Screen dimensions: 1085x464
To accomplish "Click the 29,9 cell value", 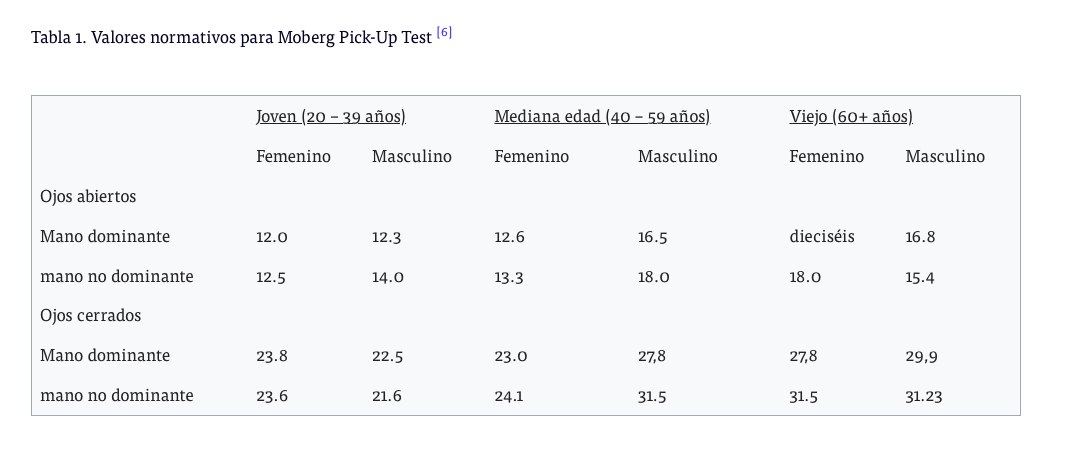I will pos(922,356).
